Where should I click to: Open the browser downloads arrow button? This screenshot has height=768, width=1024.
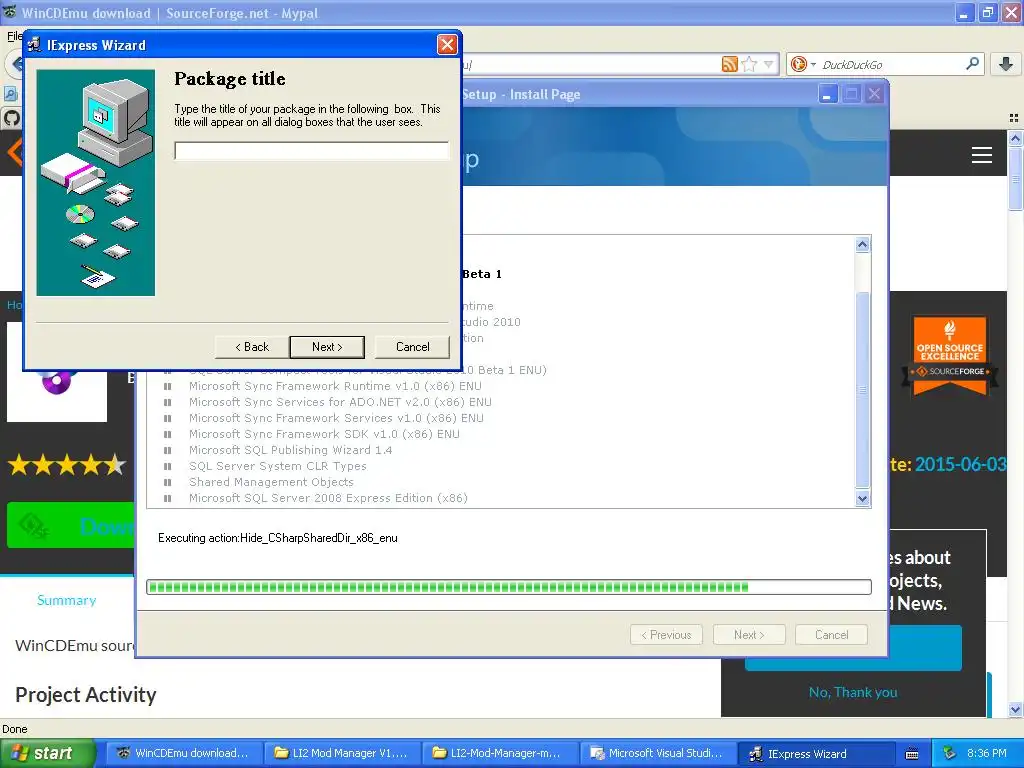[x=1006, y=64]
